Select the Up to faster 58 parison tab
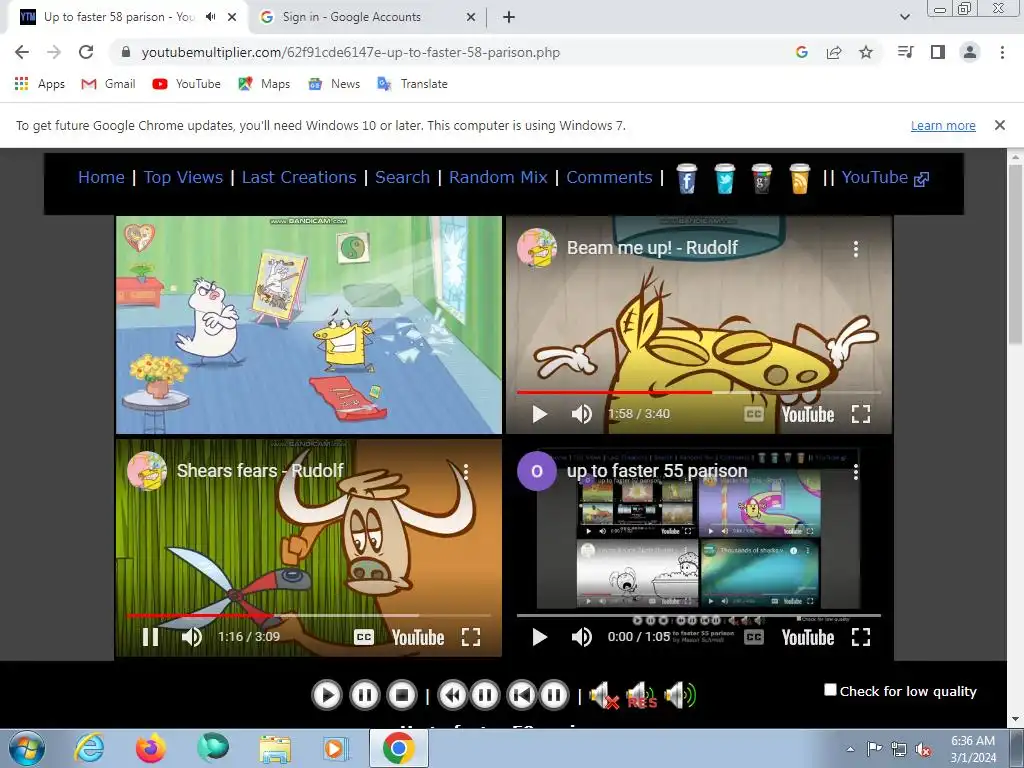1024x768 pixels. (127, 17)
